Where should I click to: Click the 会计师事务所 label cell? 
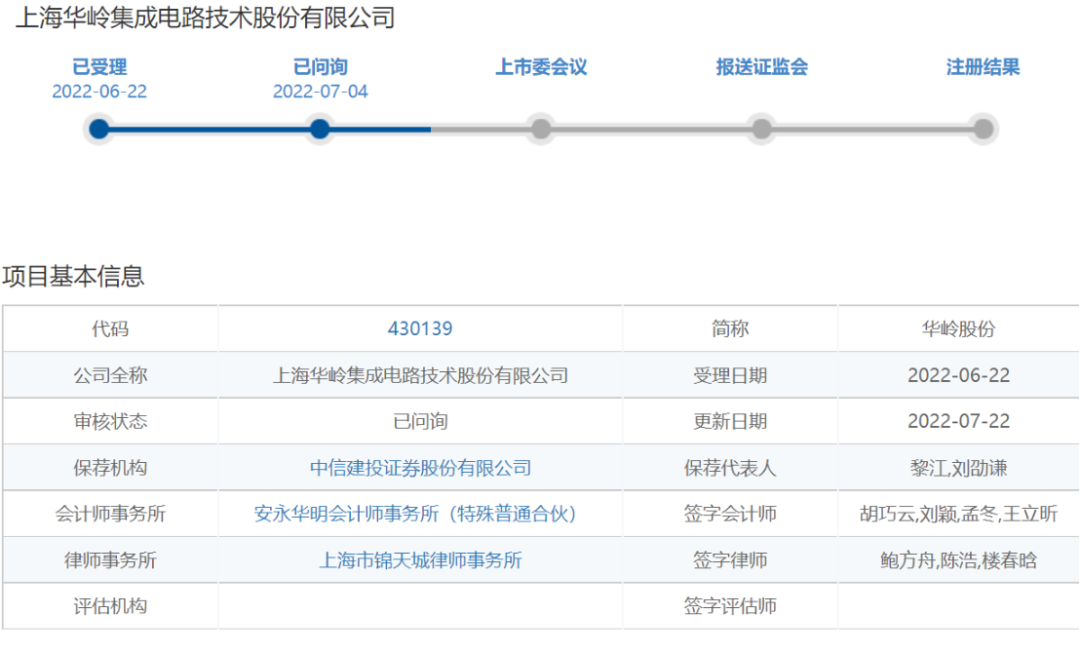coord(110,514)
